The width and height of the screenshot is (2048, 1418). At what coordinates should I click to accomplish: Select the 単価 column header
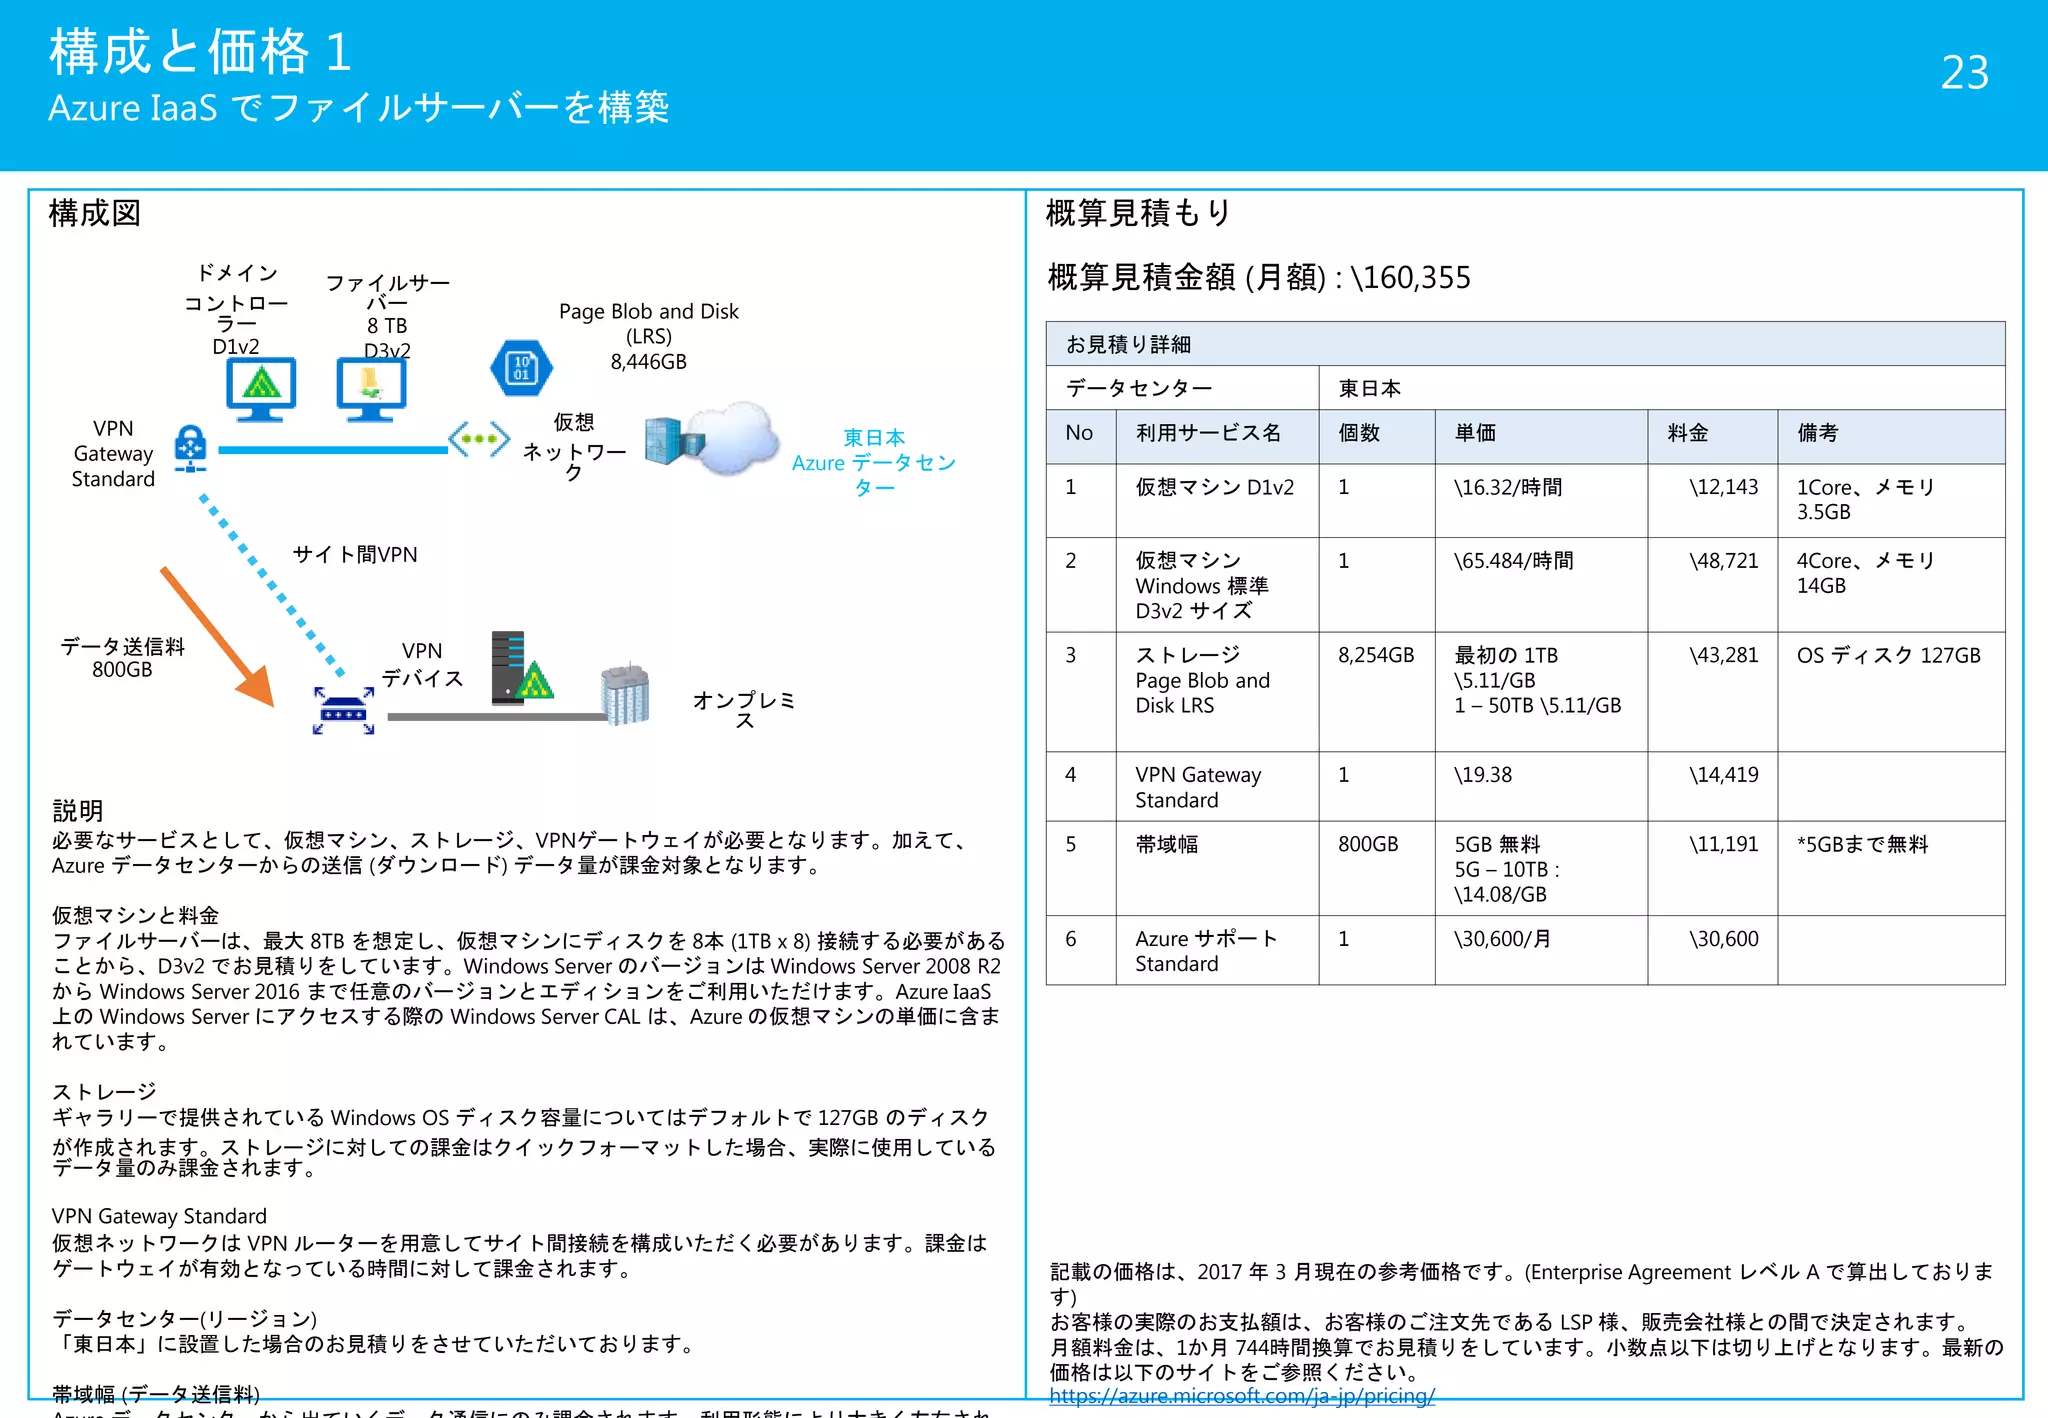(x=1541, y=436)
